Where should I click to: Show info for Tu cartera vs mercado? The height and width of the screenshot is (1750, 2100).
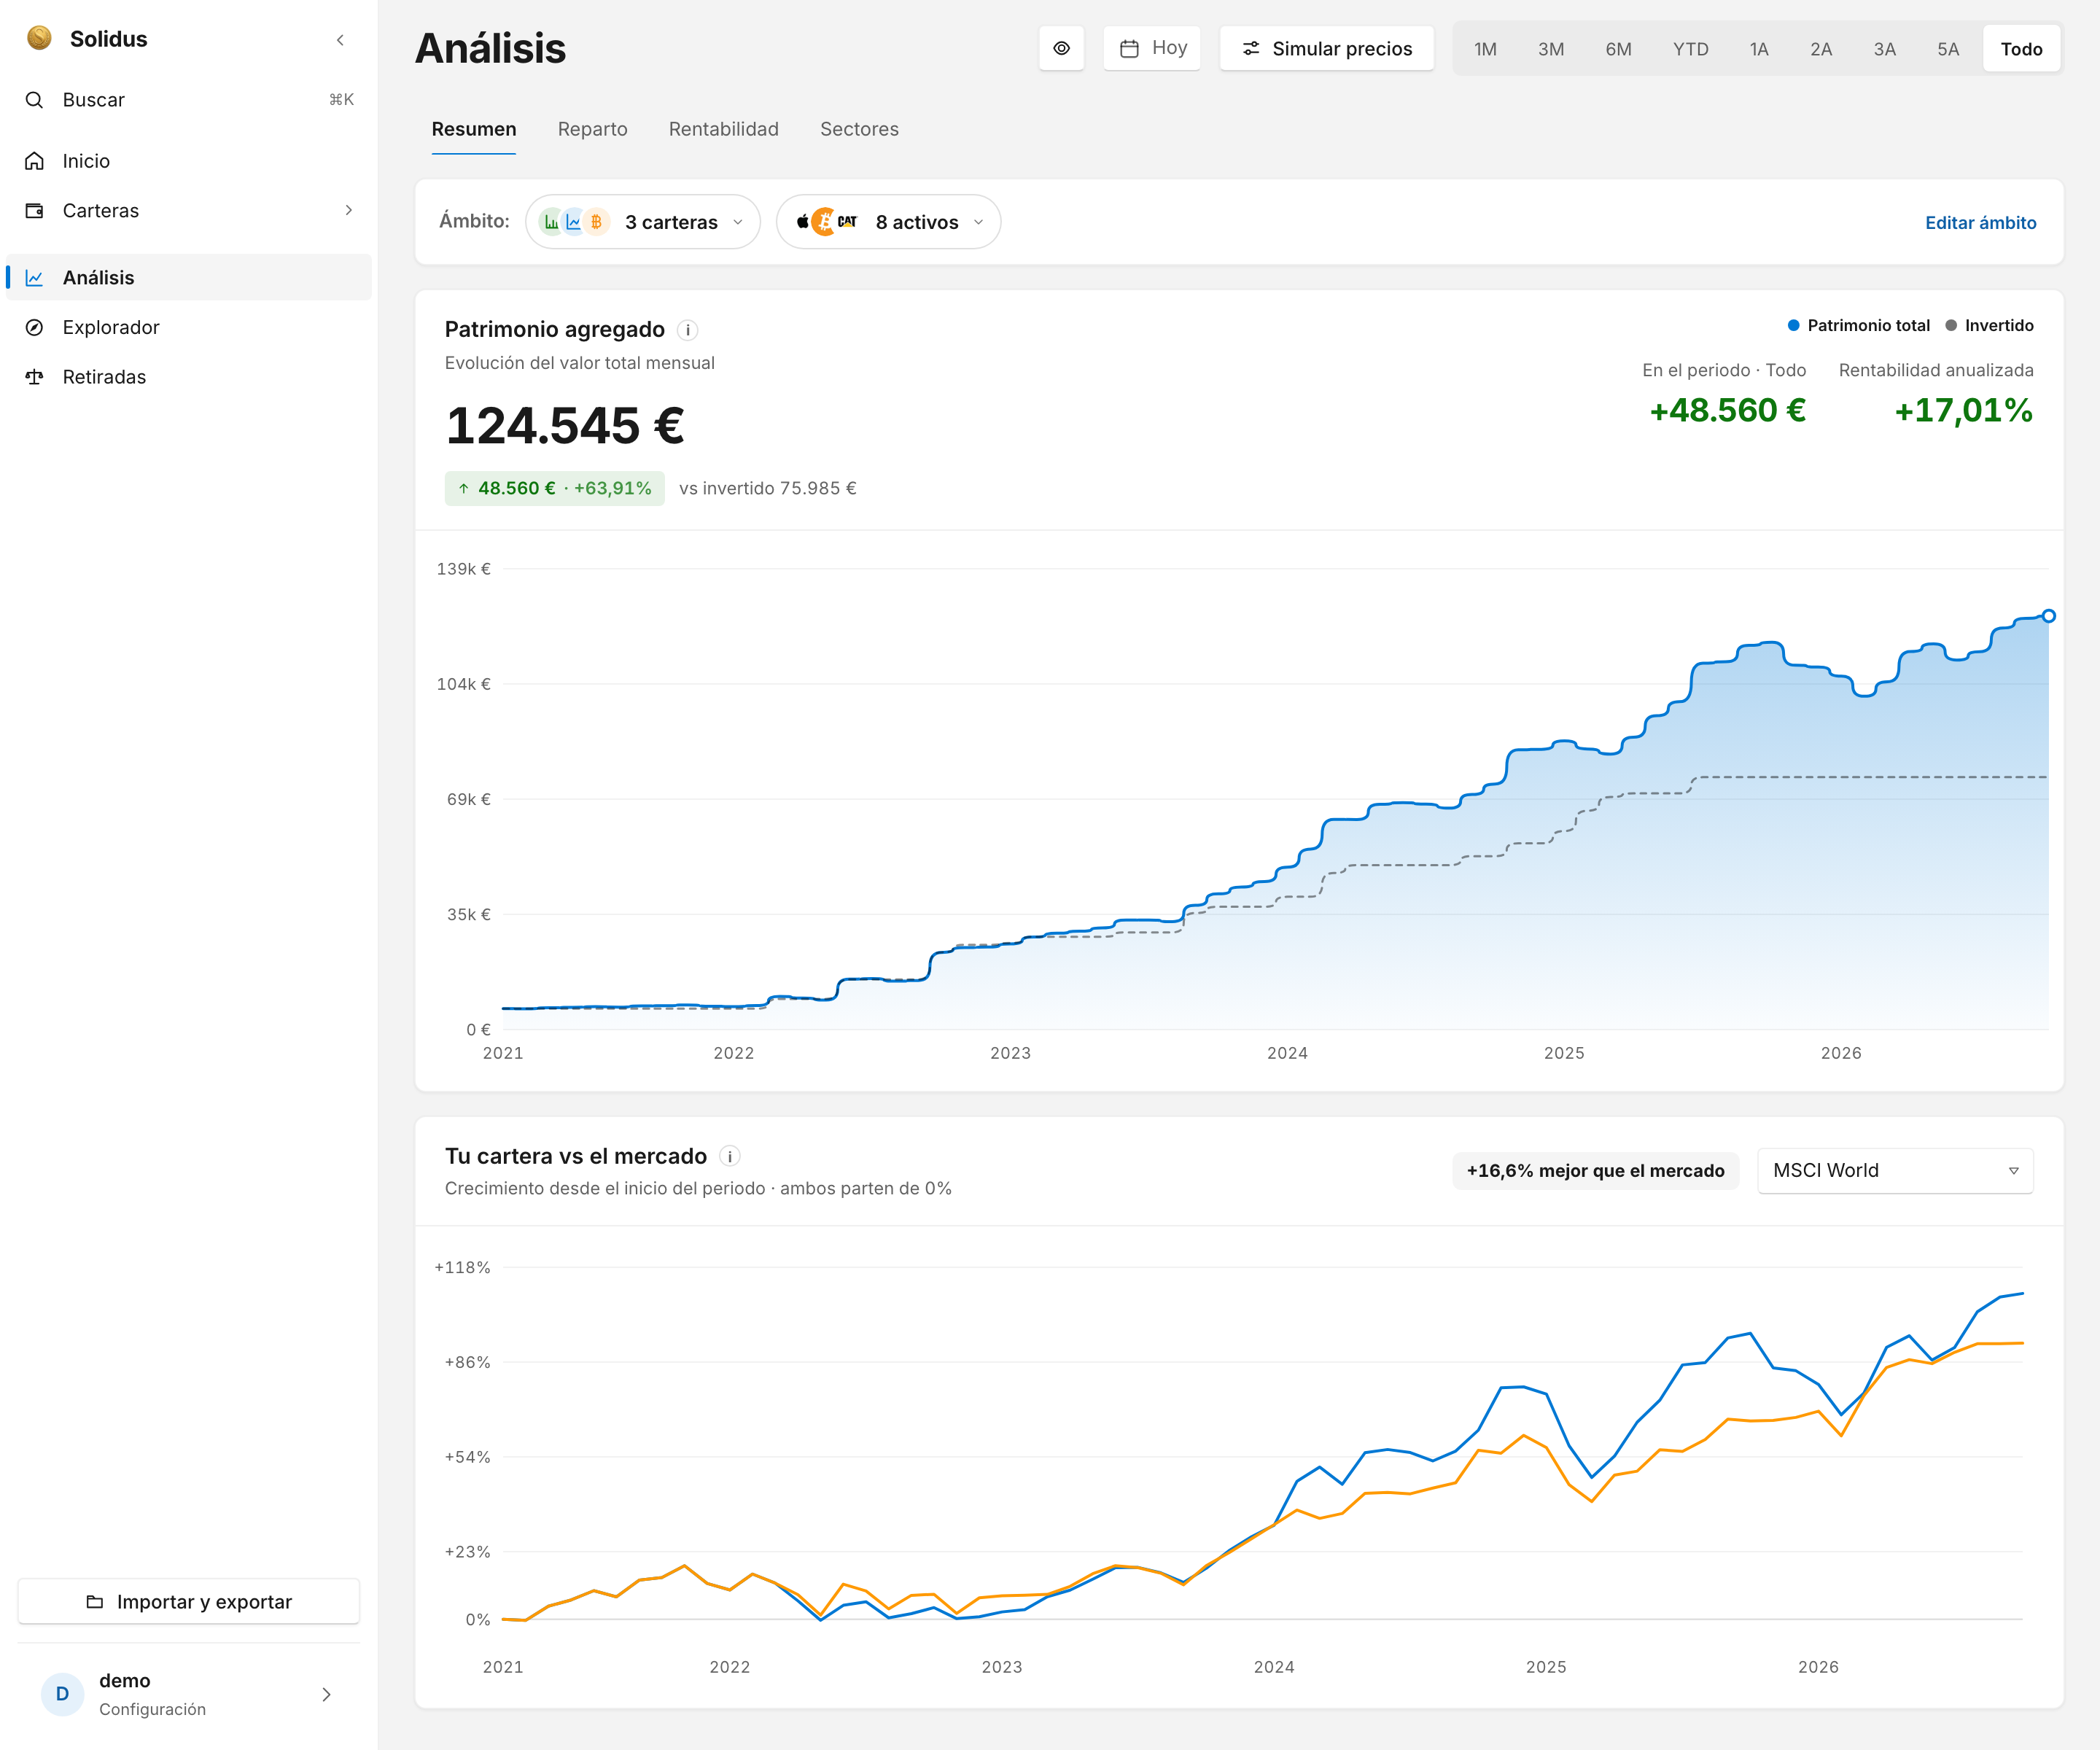coord(730,1156)
